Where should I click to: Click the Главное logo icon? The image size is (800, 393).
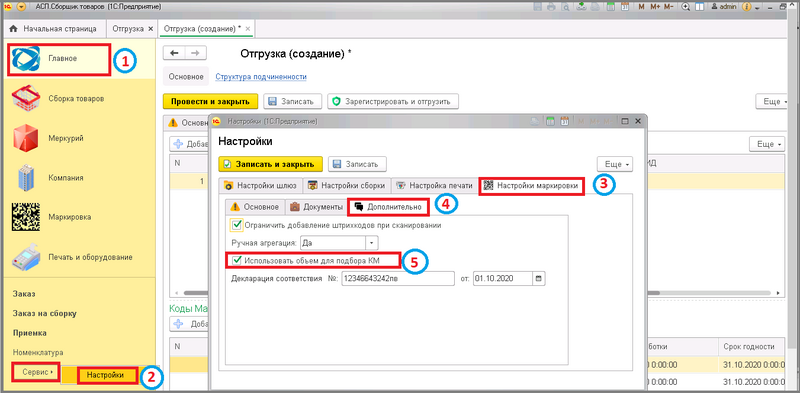point(26,59)
